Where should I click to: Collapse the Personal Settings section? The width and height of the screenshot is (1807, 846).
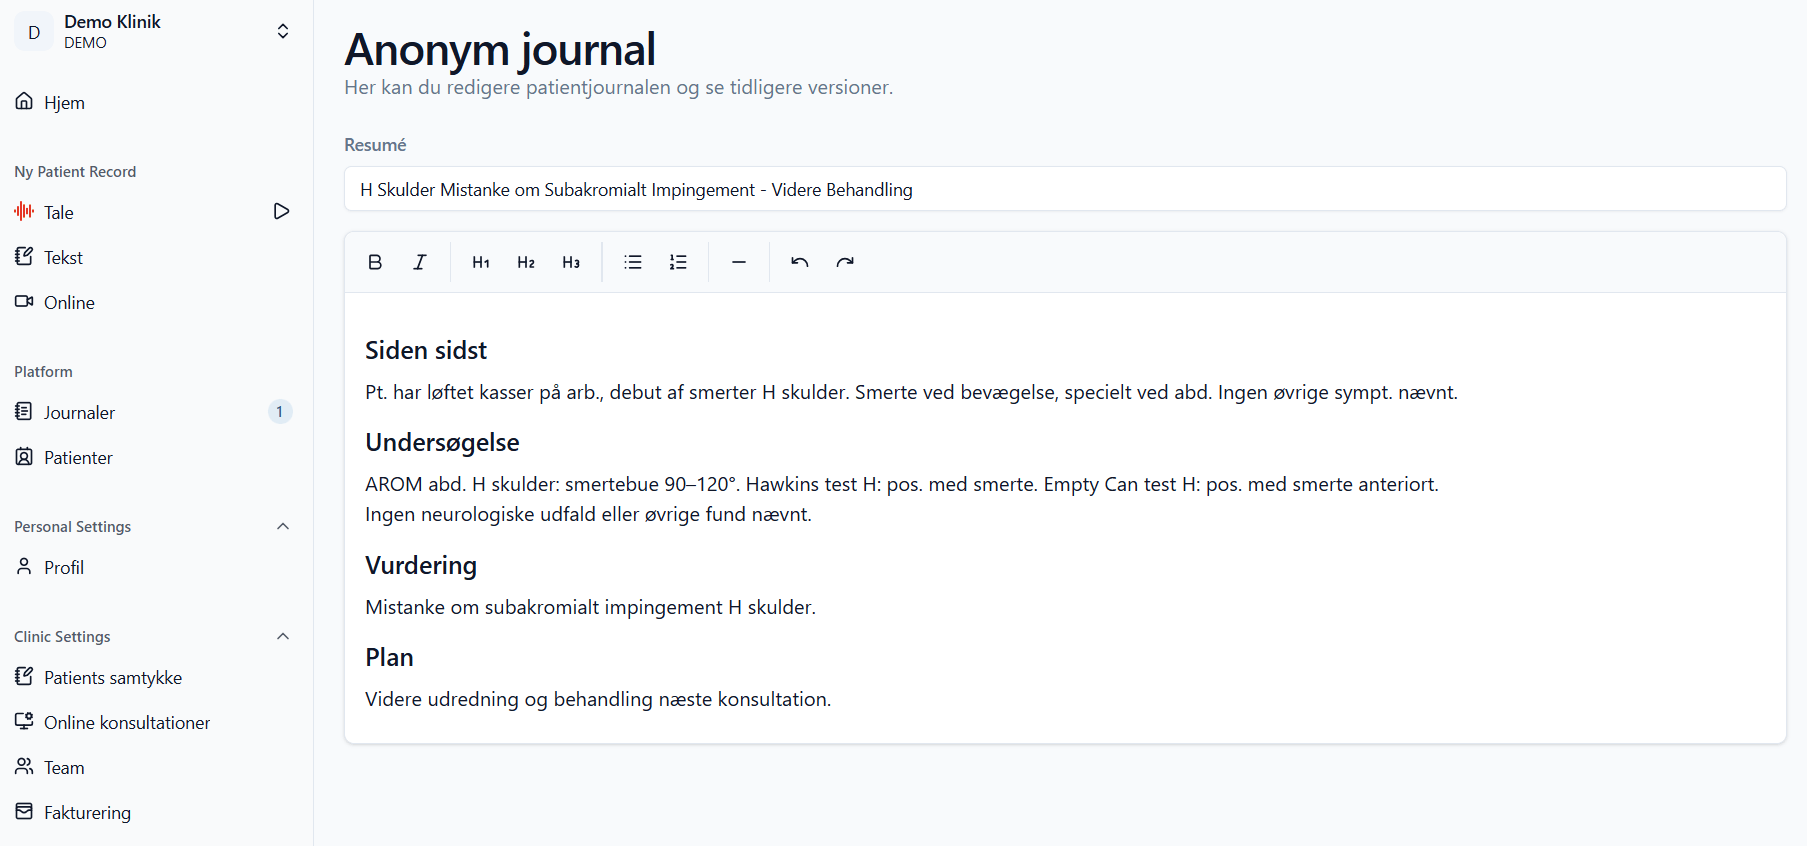(283, 527)
